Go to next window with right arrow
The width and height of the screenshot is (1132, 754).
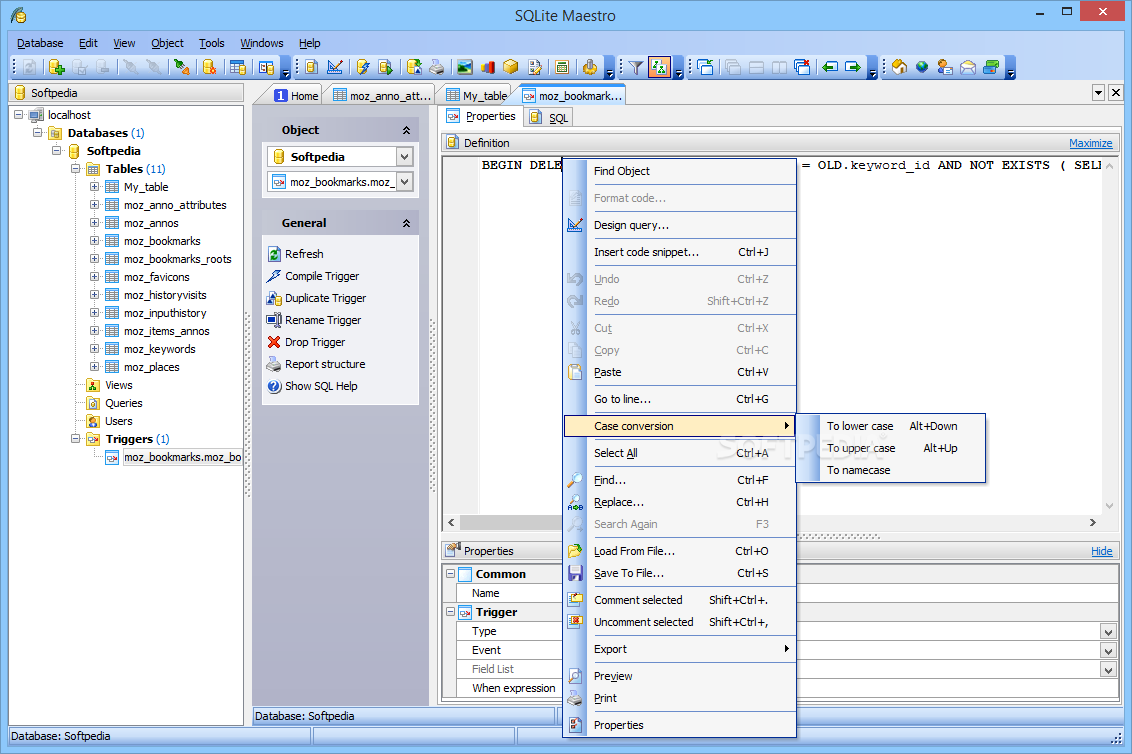point(853,67)
